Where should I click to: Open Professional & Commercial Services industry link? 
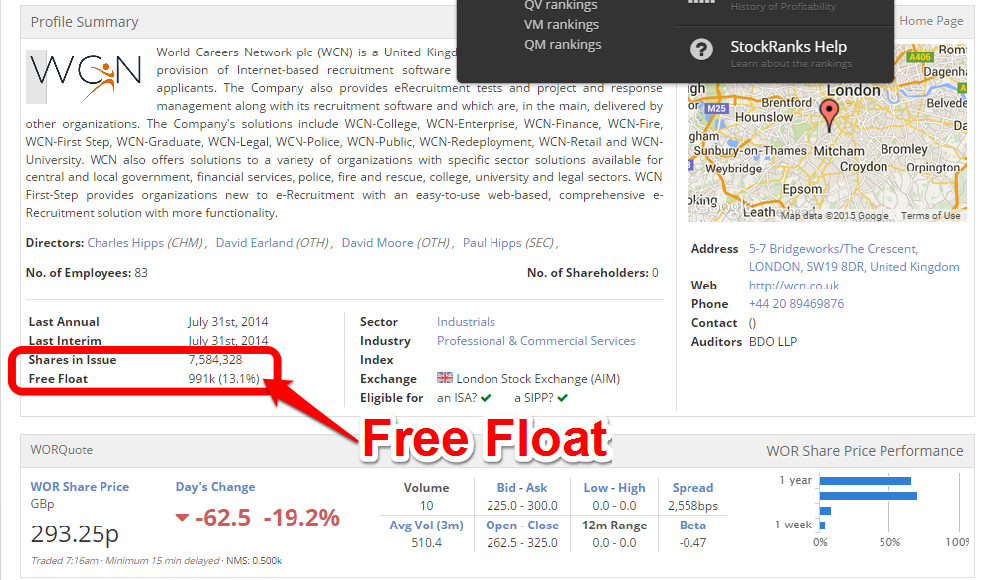coord(536,340)
